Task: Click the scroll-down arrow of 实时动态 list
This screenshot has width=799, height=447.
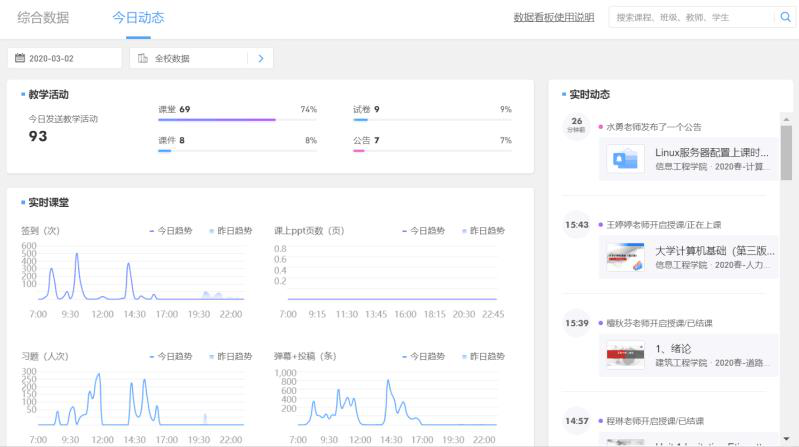Action: 786,439
